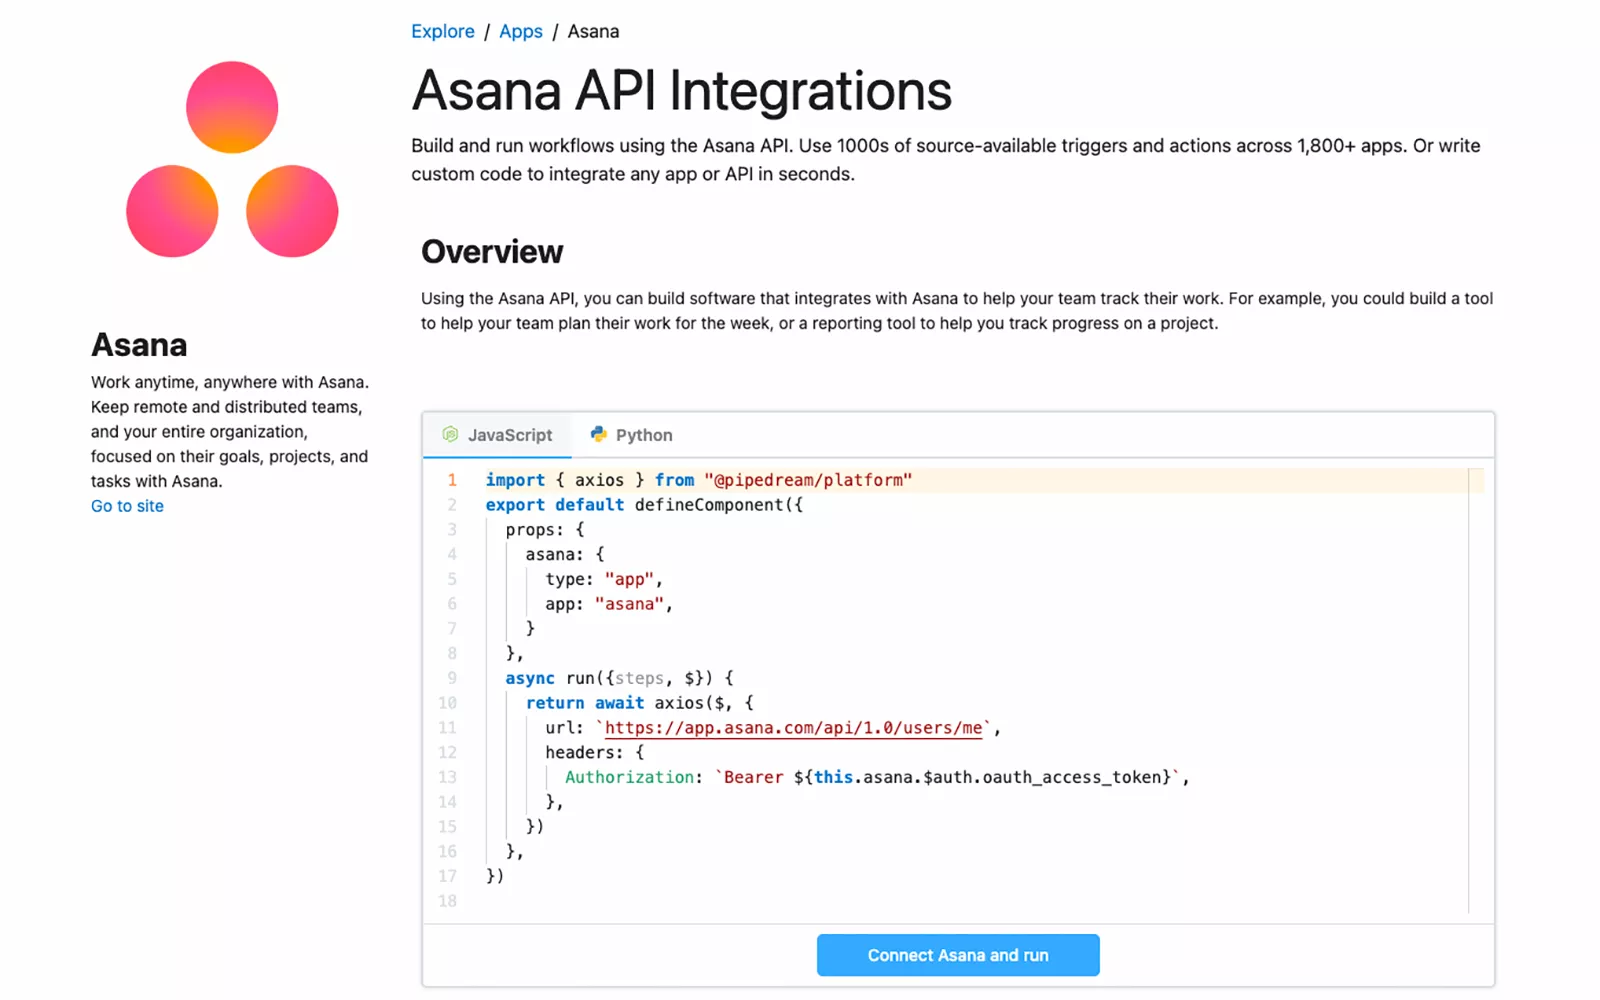
Task: Click the app.asana.com API URL in code
Action: point(793,728)
